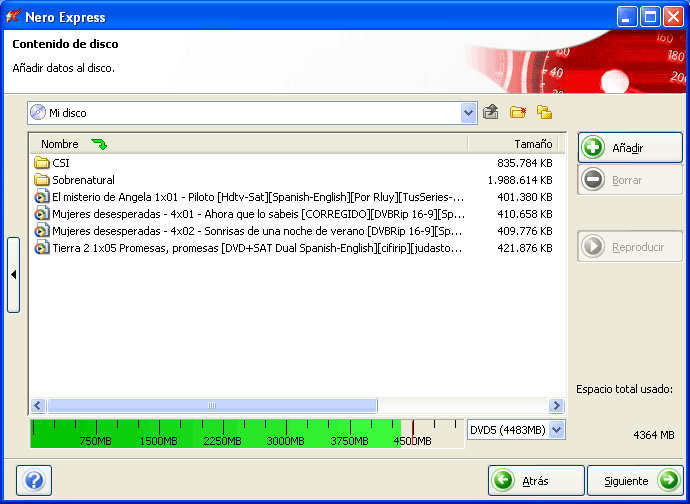
Task: Select Tierra 2 1x05 Promesas file name
Action: [x=257, y=248]
